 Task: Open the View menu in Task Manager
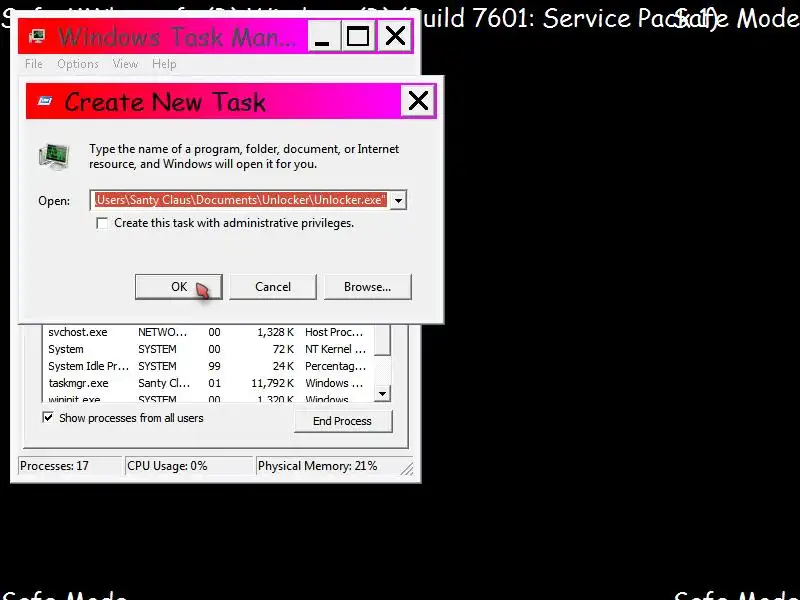(125, 64)
